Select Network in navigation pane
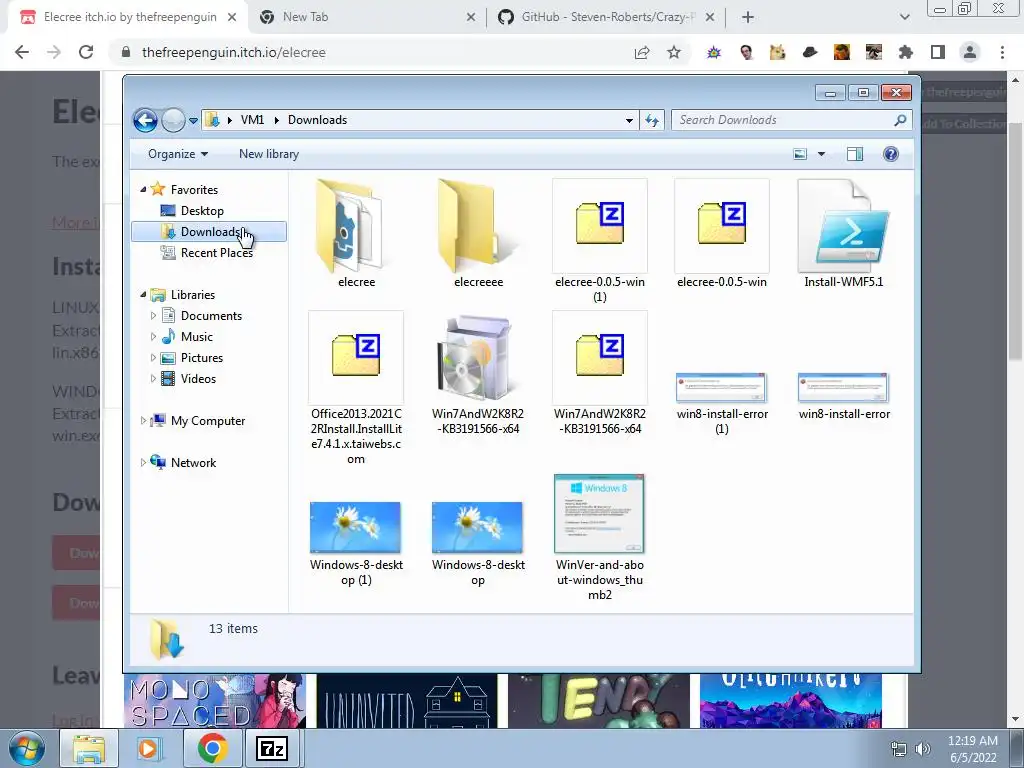1024x768 pixels. [193, 463]
